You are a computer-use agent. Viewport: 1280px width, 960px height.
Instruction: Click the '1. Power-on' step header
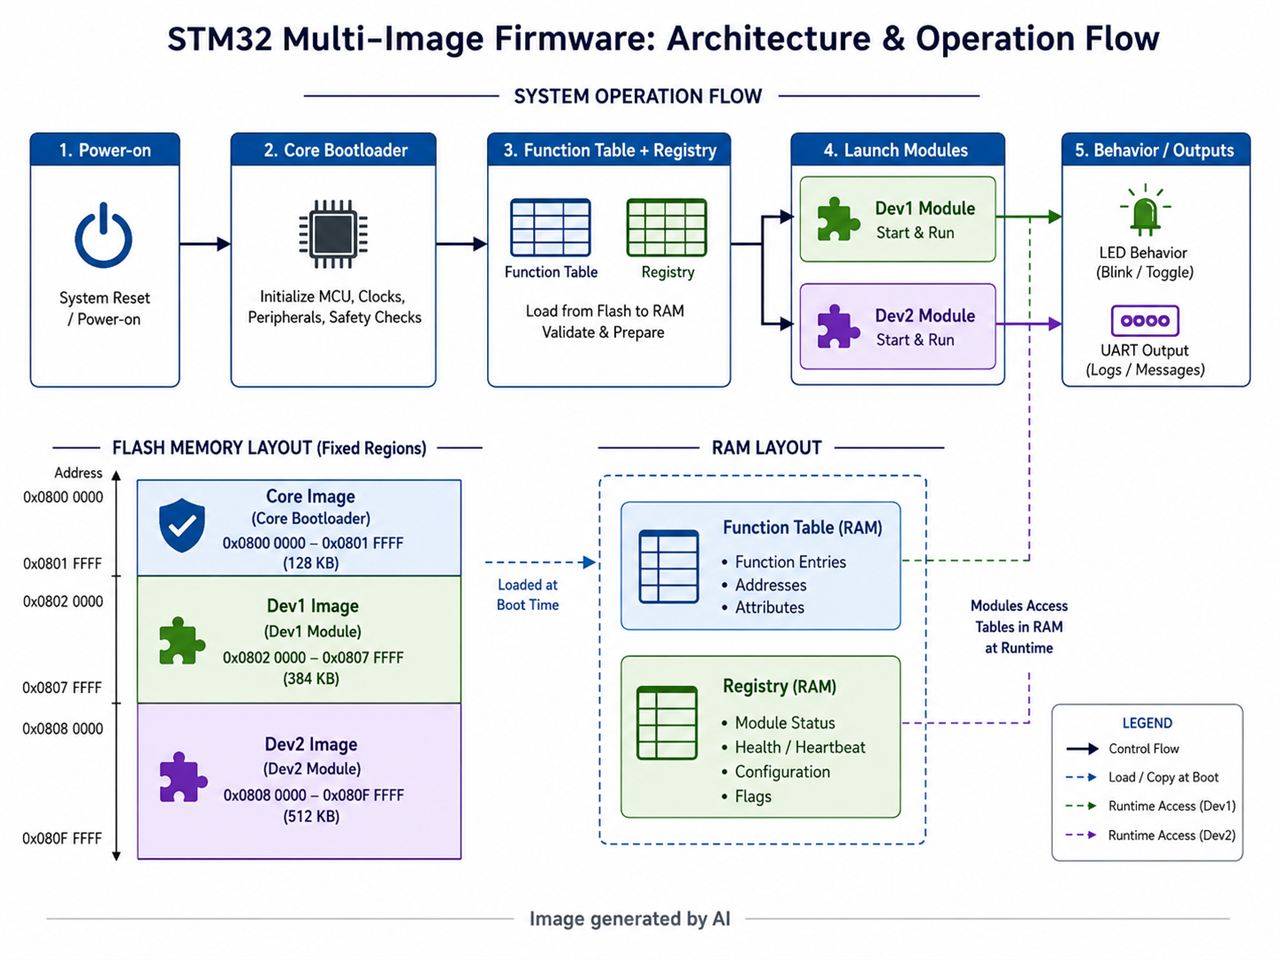click(x=105, y=150)
